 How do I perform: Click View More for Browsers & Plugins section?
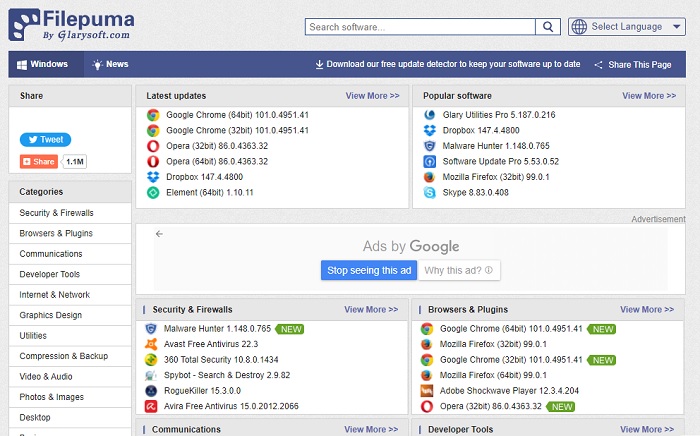point(647,310)
